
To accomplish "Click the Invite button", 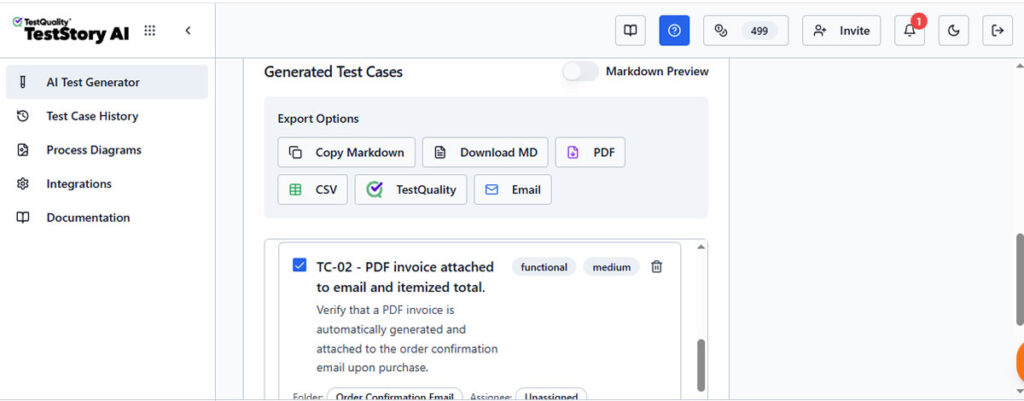I will pos(842,31).
